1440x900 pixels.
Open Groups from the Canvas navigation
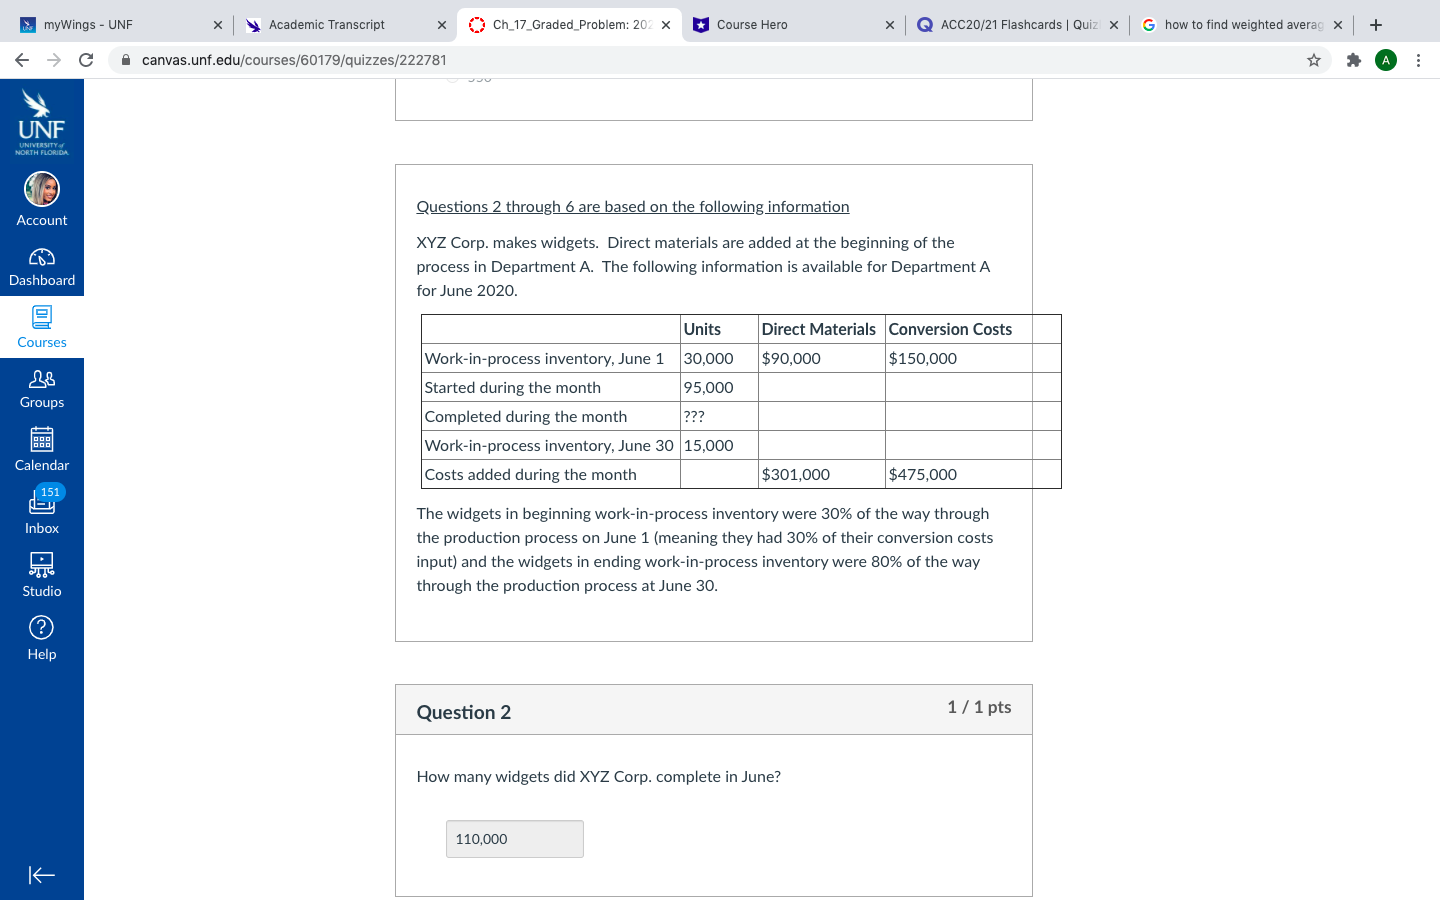click(x=41, y=388)
